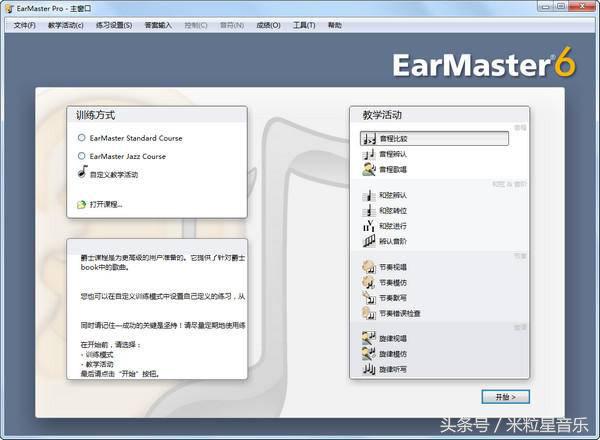The image size is (600, 440).
Task: Open the 成绩(O) menu
Action: [x=268, y=25]
